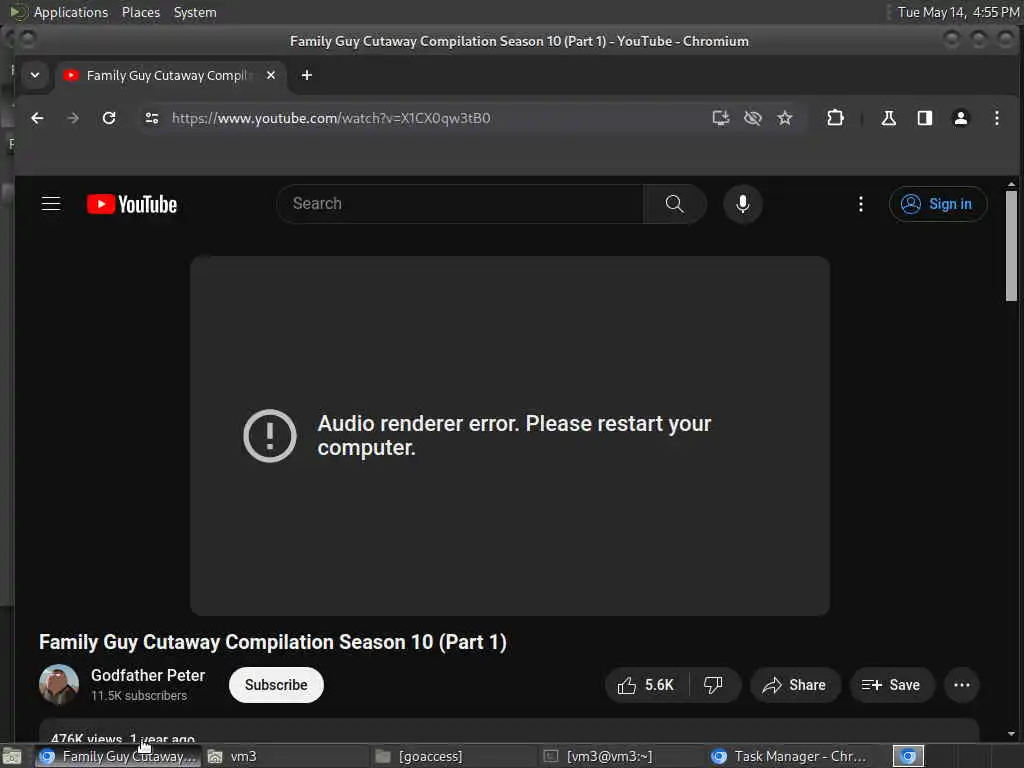Click the Share button
The width and height of the screenshot is (1024, 768).
[794, 684]
